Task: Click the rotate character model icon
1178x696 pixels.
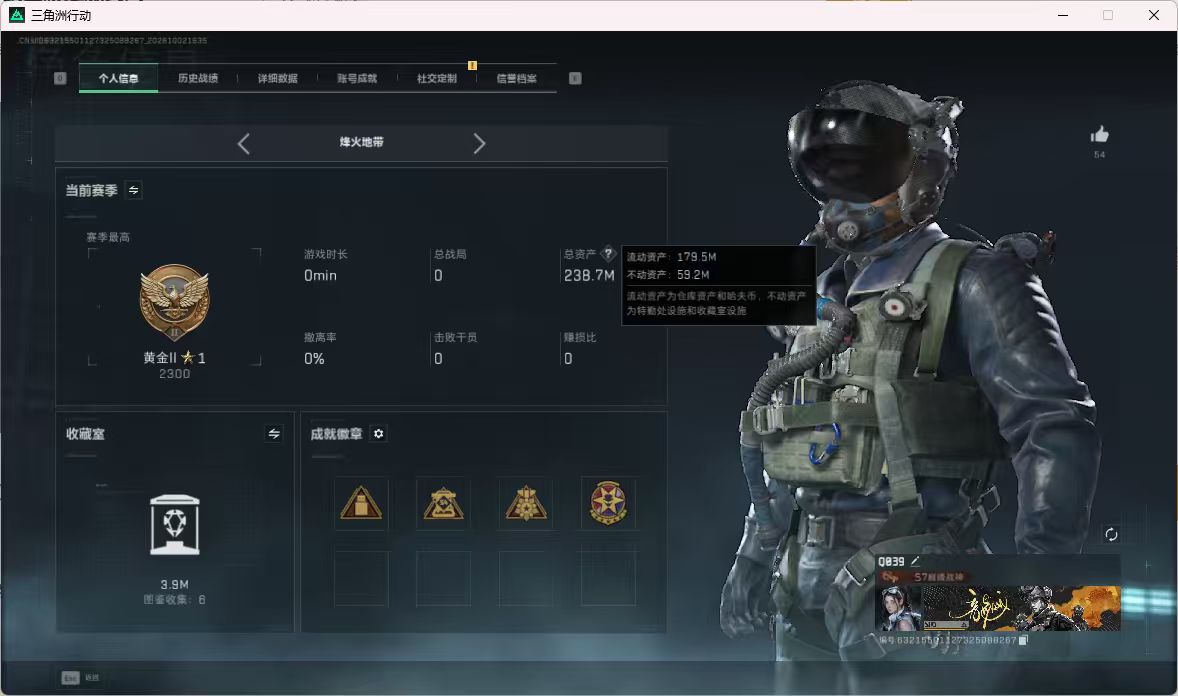Action: pos(1111,534)
